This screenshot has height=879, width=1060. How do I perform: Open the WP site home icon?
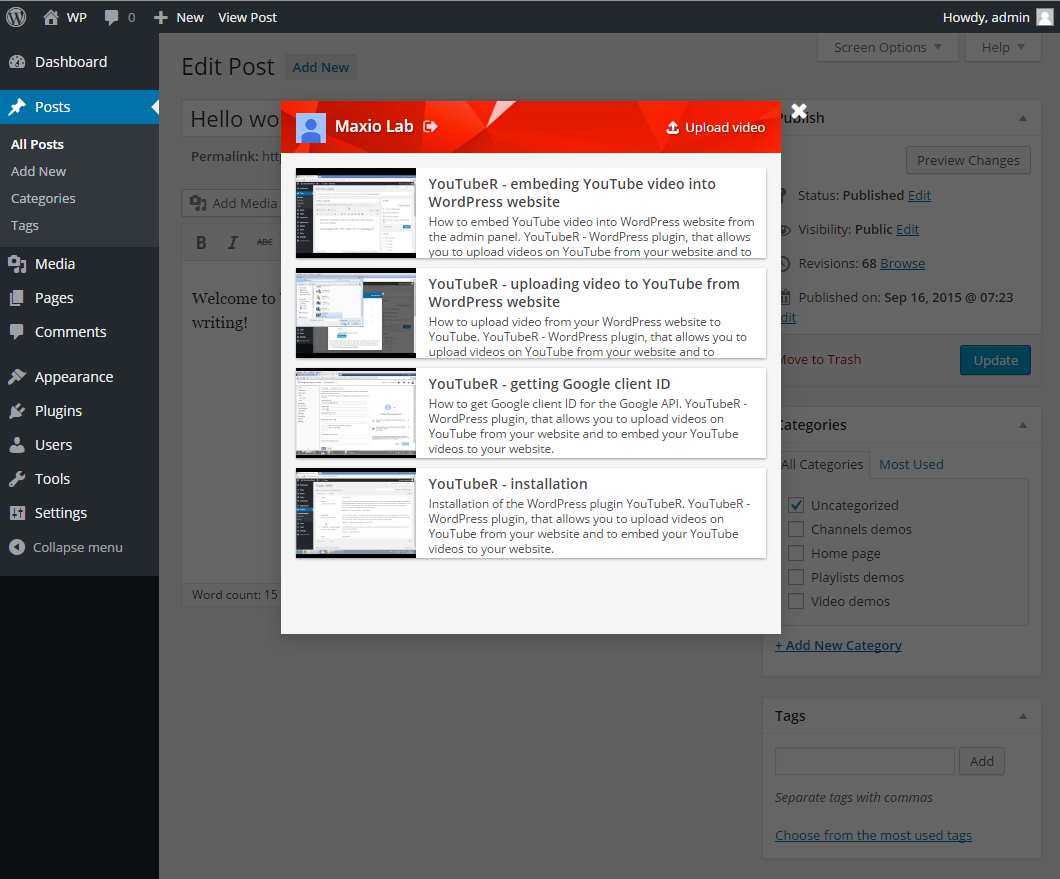51,17
